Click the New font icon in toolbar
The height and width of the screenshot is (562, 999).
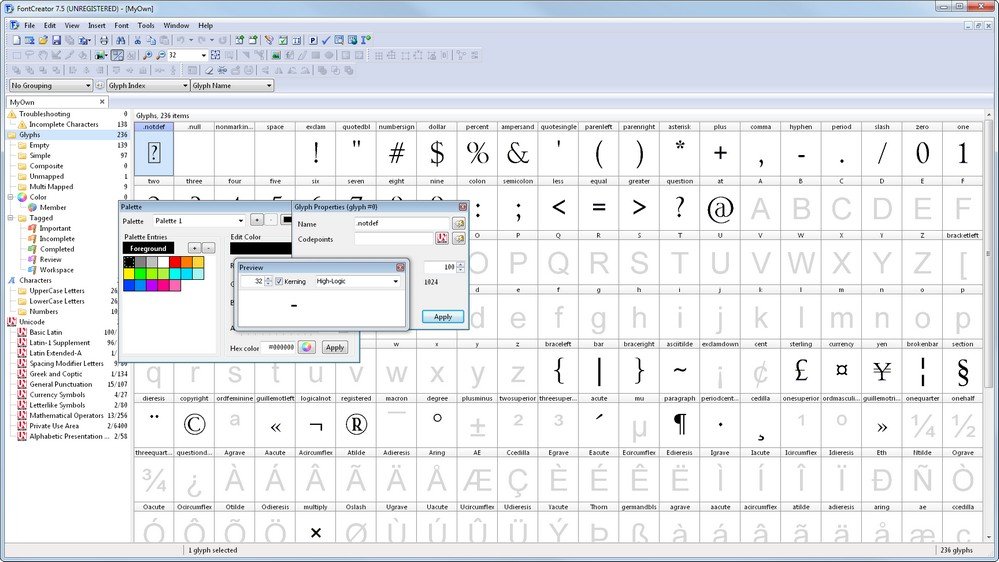click(17, 40)
